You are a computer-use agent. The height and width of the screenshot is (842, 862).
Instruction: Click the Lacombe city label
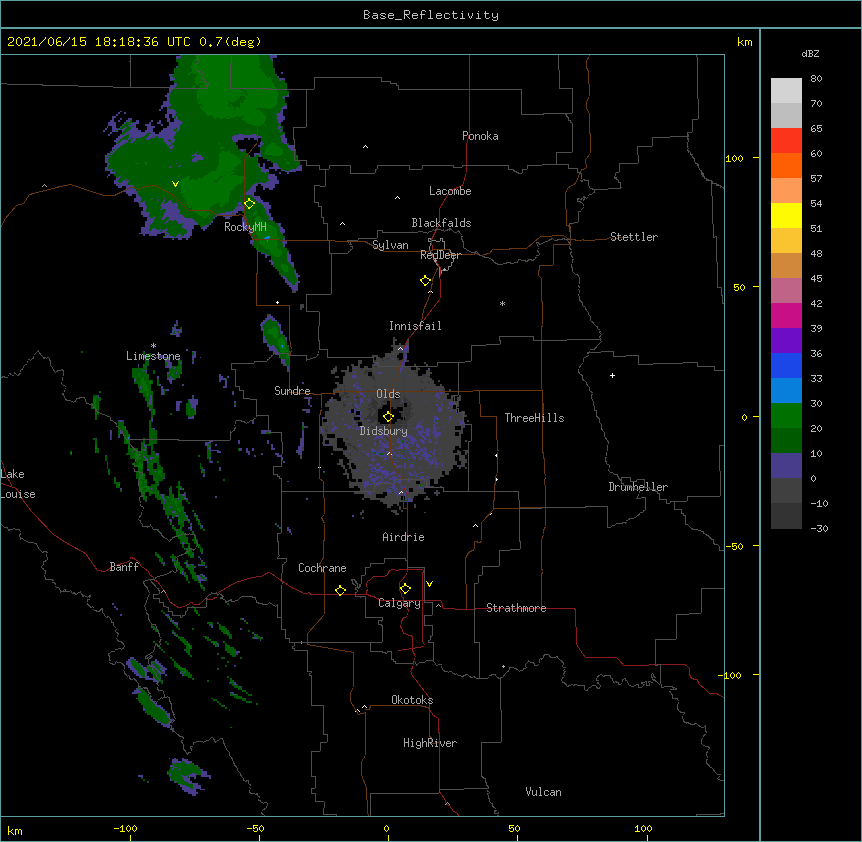point(450,191)
